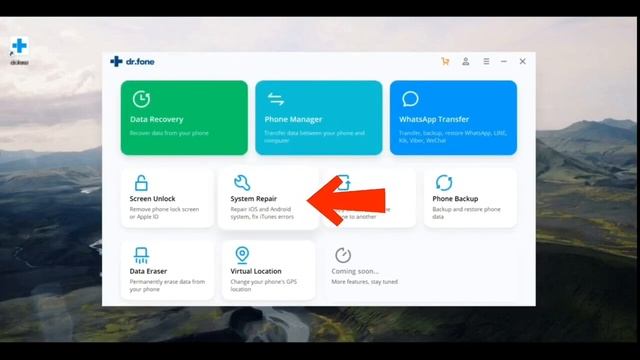
Task: Minimize the dr.fone window
Action: click(x=504, y=61)
